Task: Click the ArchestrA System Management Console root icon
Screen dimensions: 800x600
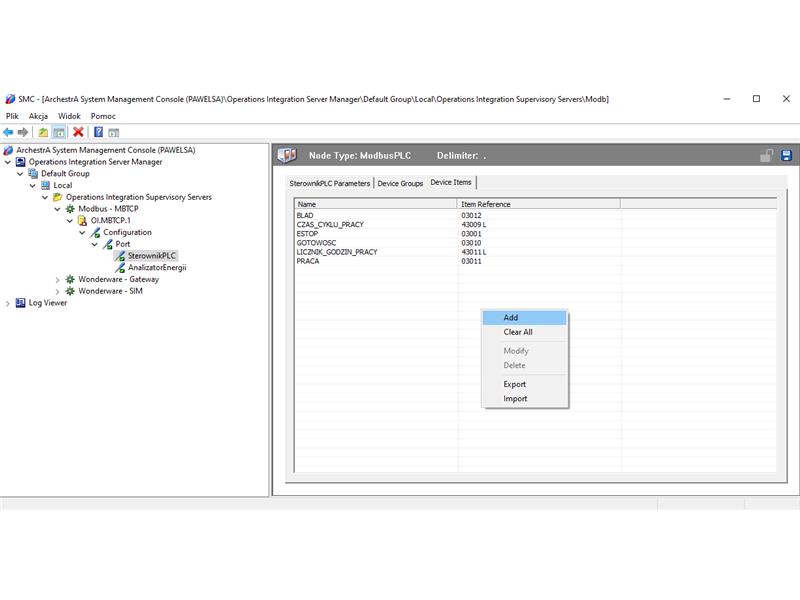Action: 8,150
